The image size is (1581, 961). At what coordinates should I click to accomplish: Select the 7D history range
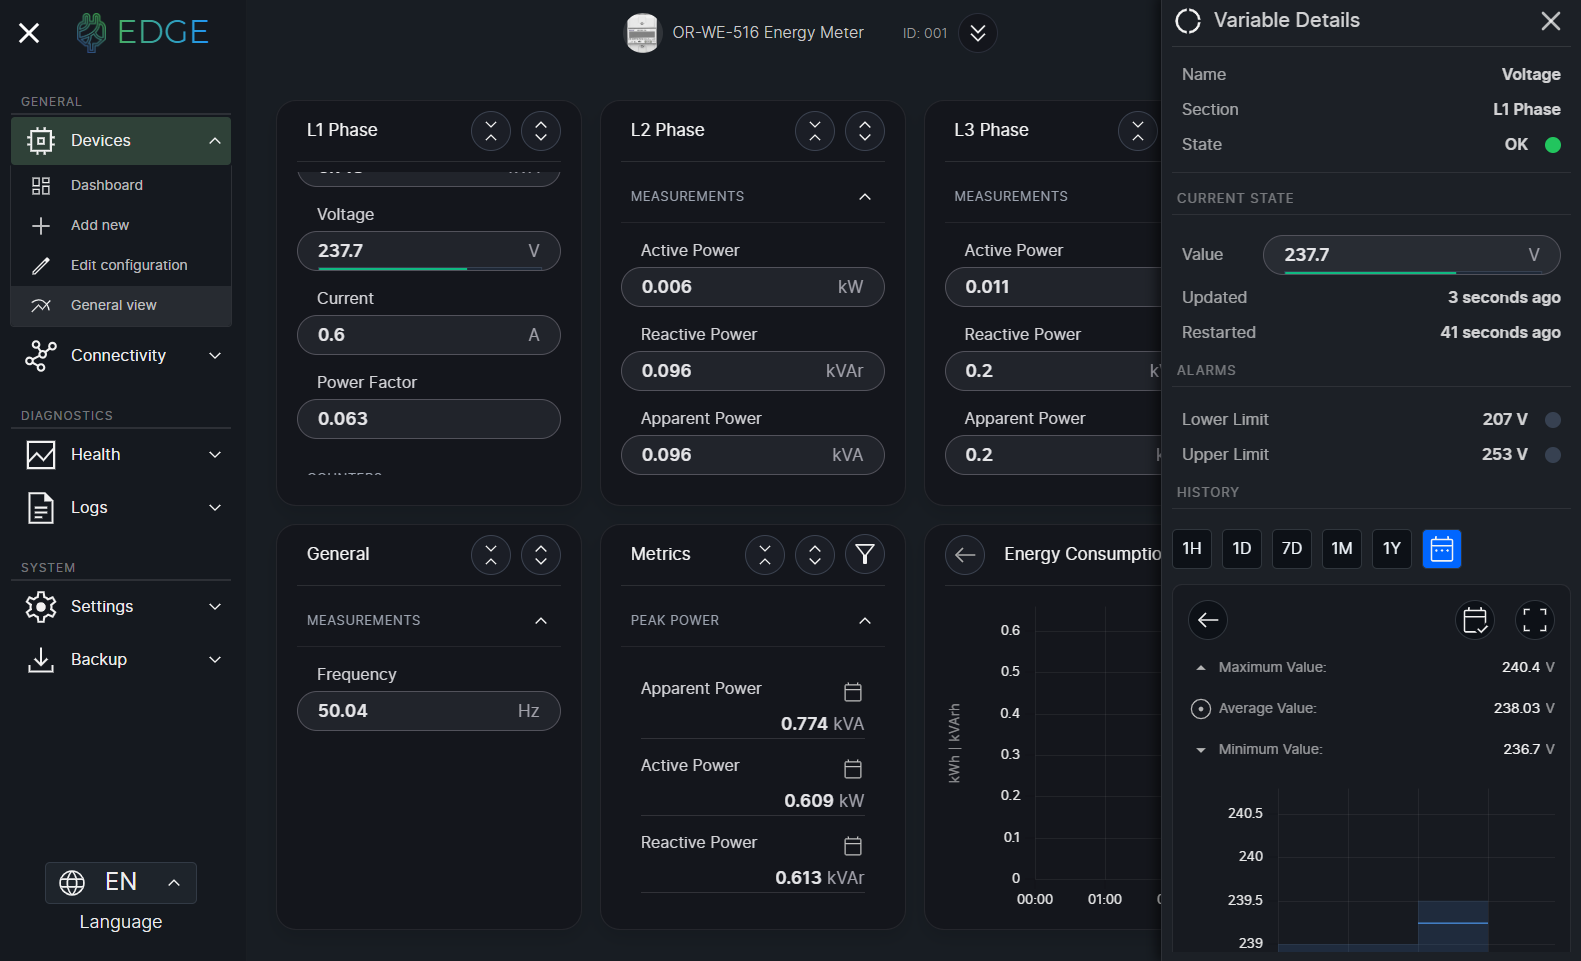tap(1292, 549)
